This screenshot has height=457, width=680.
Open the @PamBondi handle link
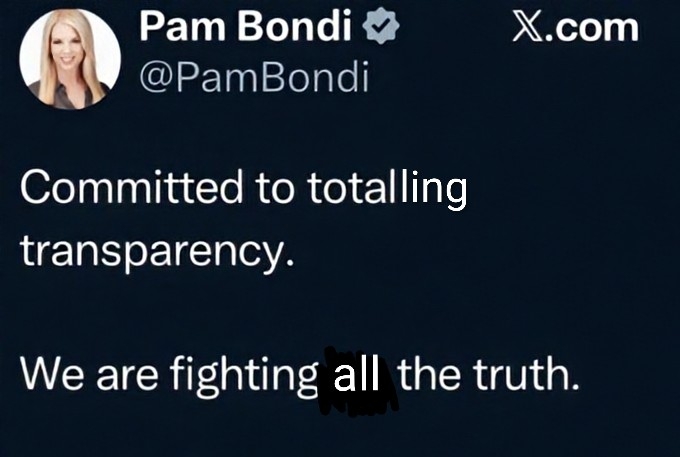point(253,78)
